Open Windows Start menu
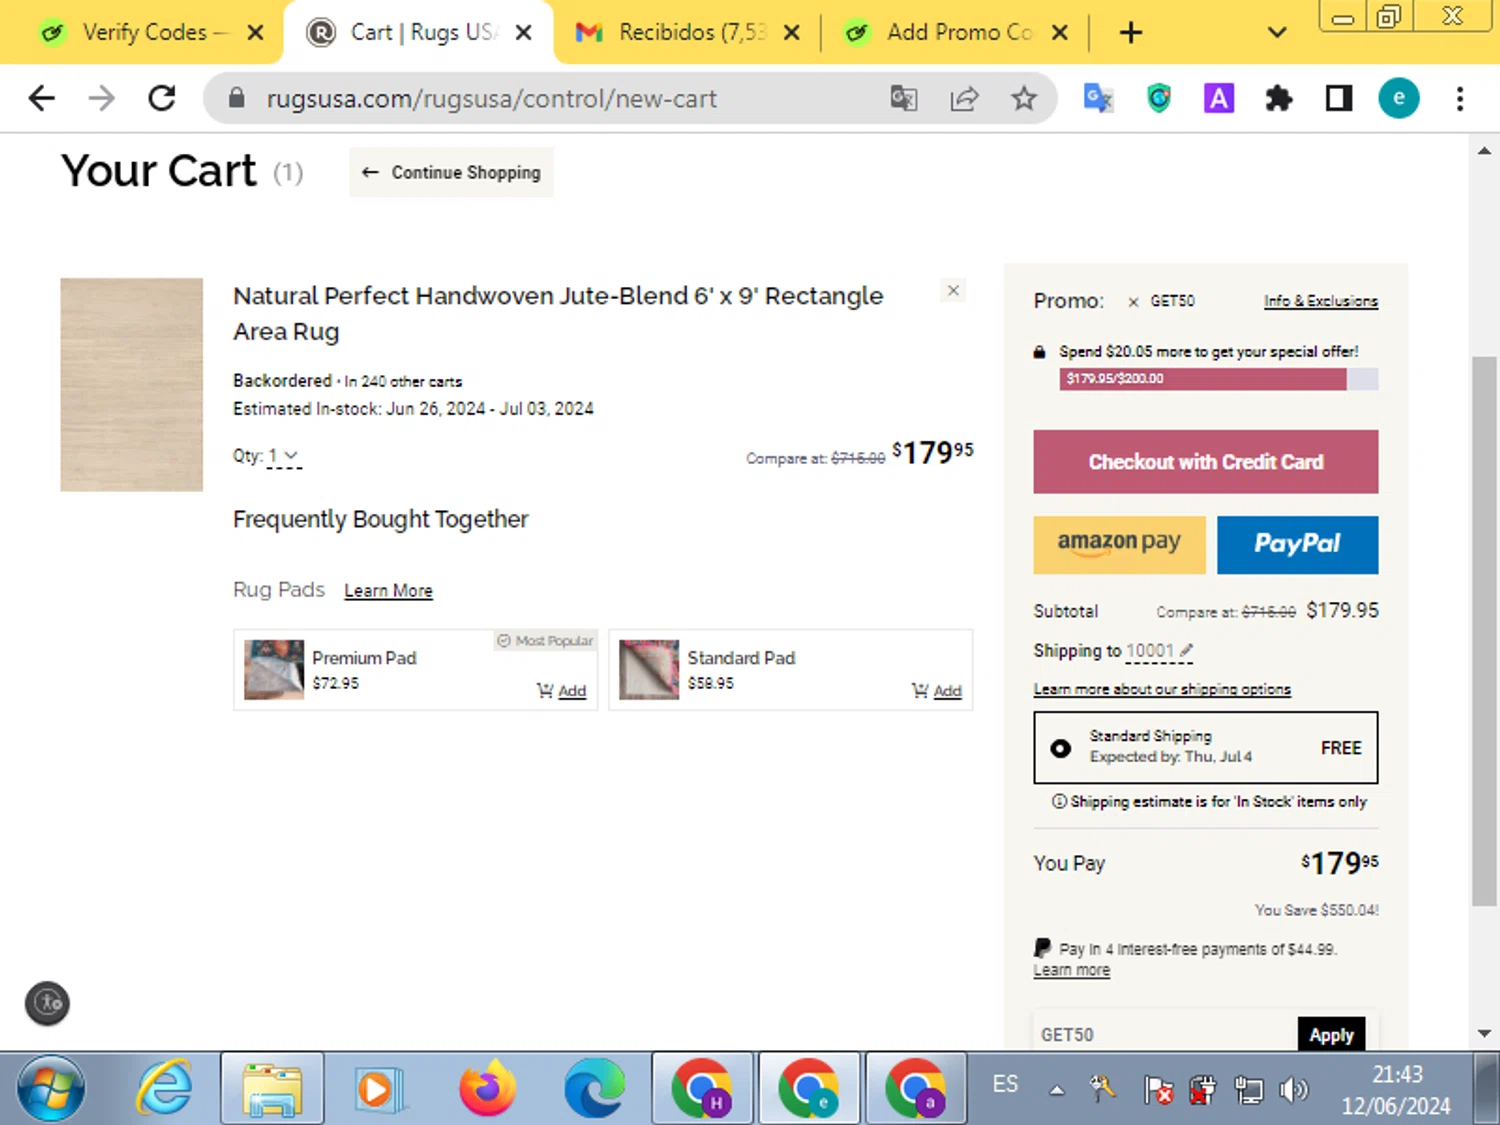Image resolution: width=1500 pixels, height=1125 pixels. click(x=51, y=1088)
